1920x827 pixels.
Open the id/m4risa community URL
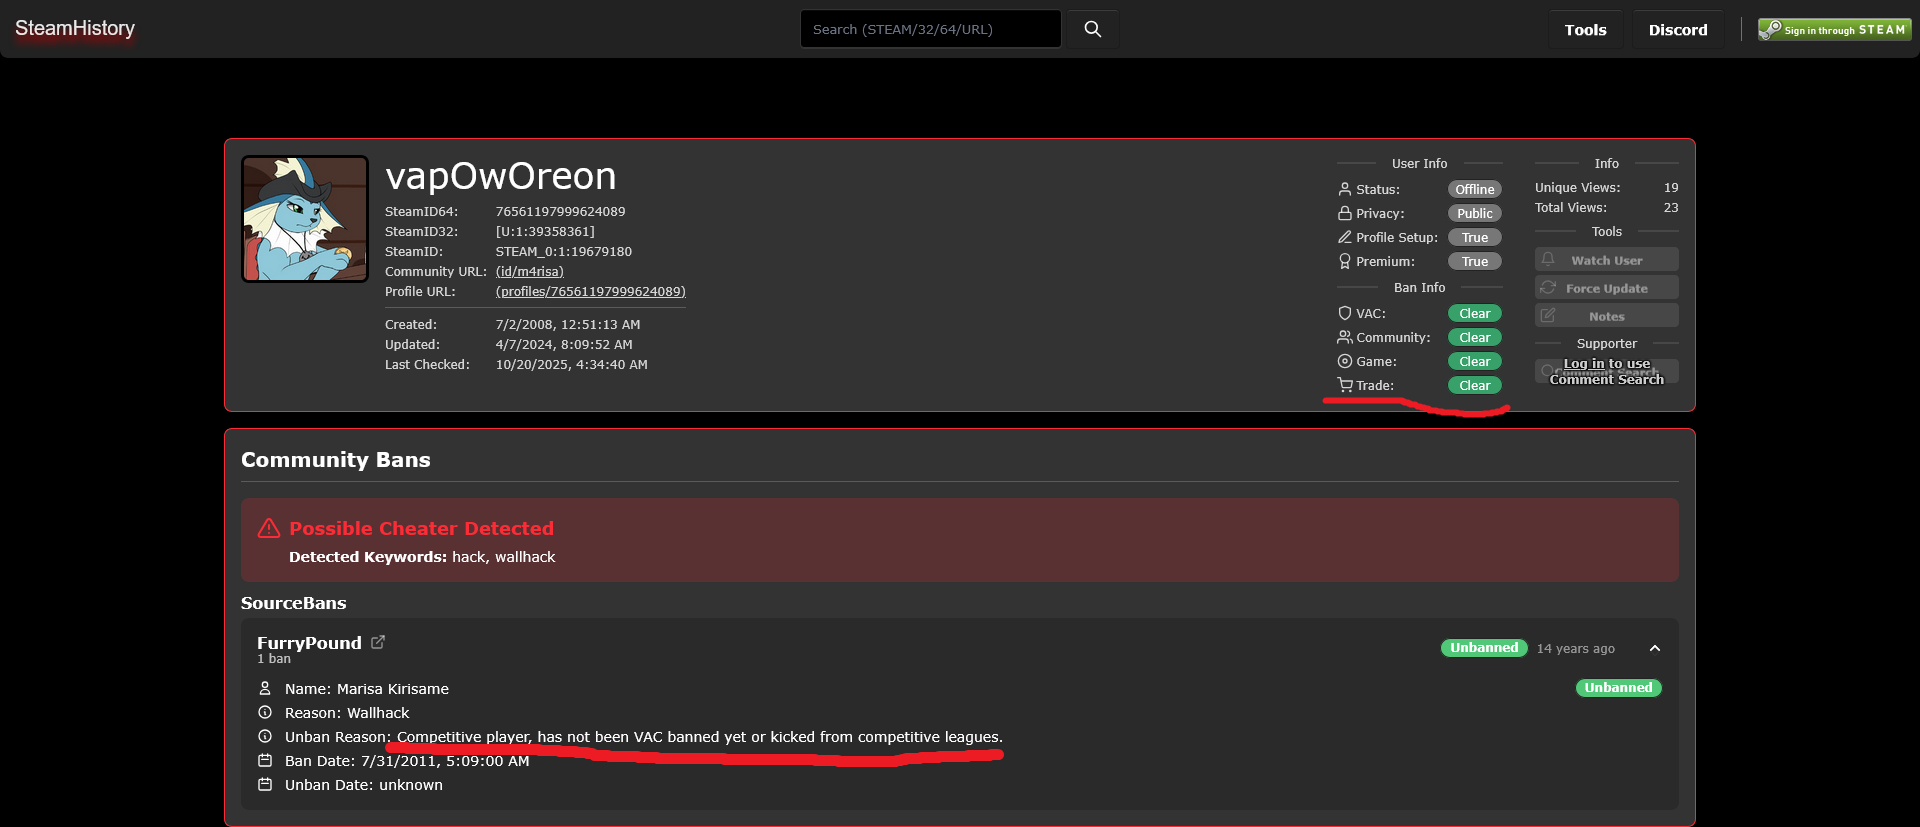point(530,271)
